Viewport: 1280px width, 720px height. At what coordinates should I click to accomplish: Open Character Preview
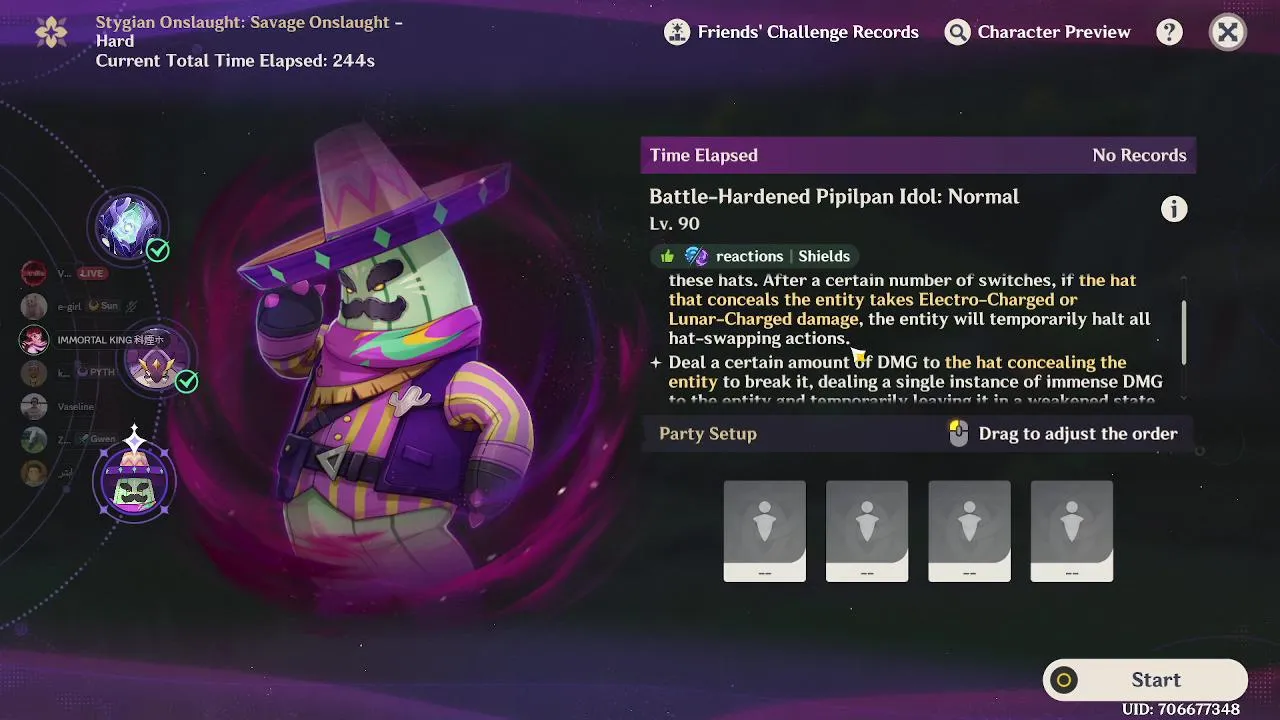click(x=1037, y=32)
